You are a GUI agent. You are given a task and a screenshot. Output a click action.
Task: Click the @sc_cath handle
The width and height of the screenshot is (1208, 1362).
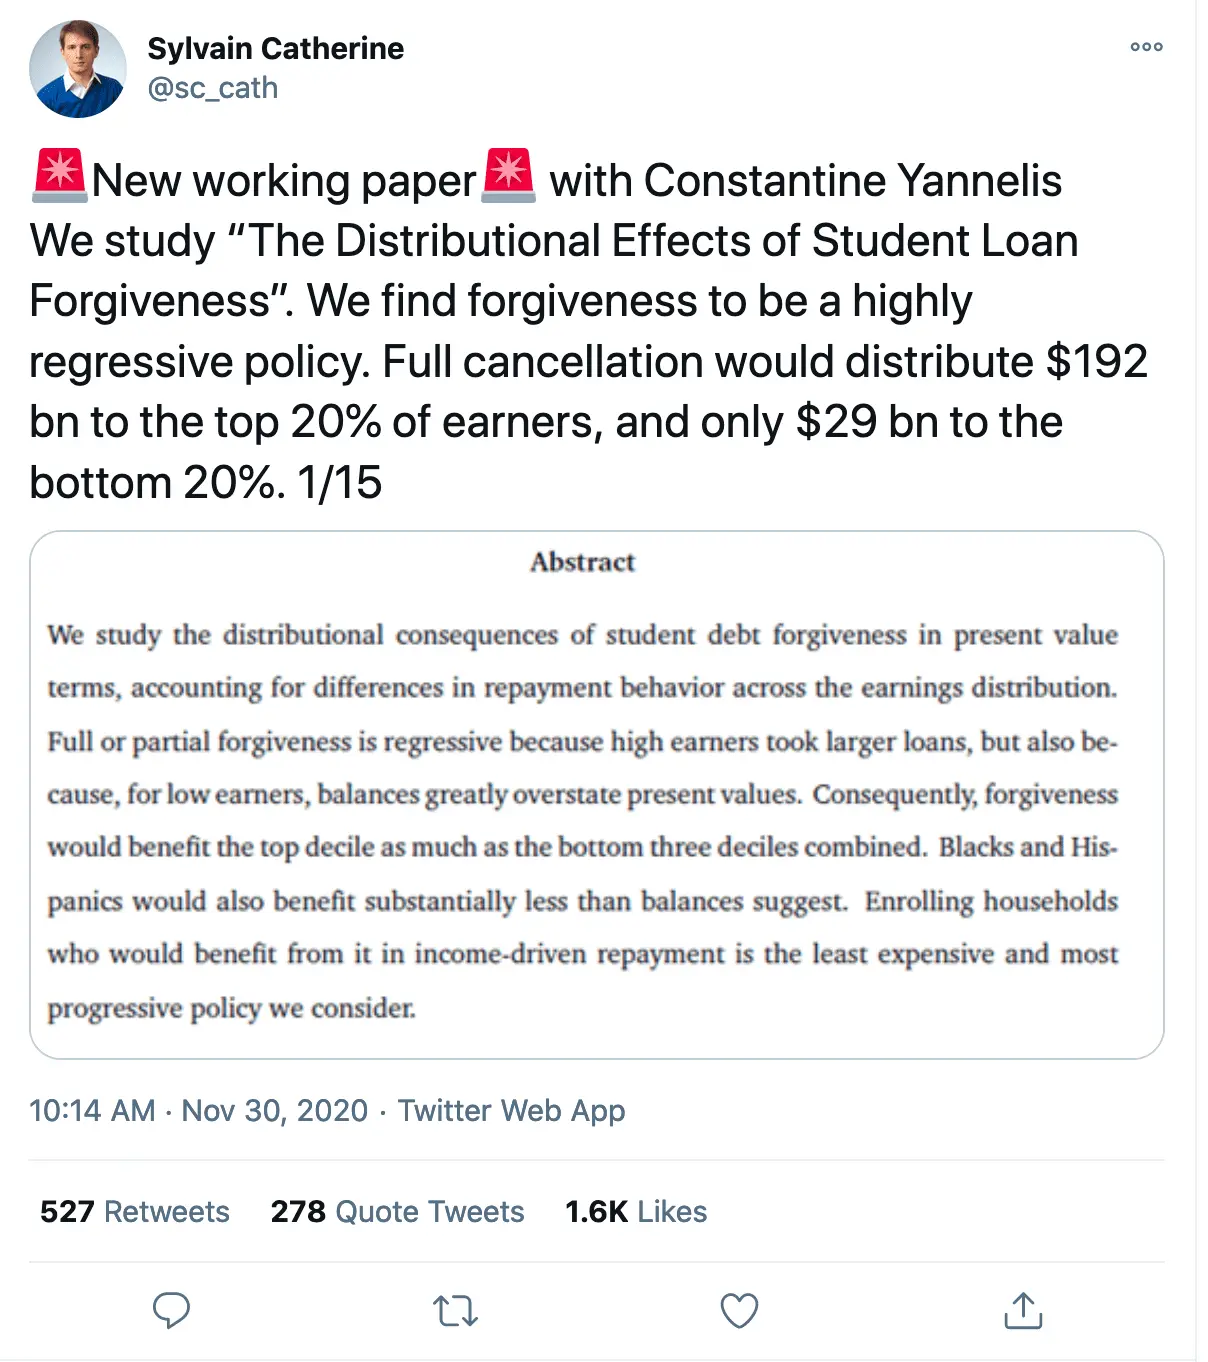[212, 88]
